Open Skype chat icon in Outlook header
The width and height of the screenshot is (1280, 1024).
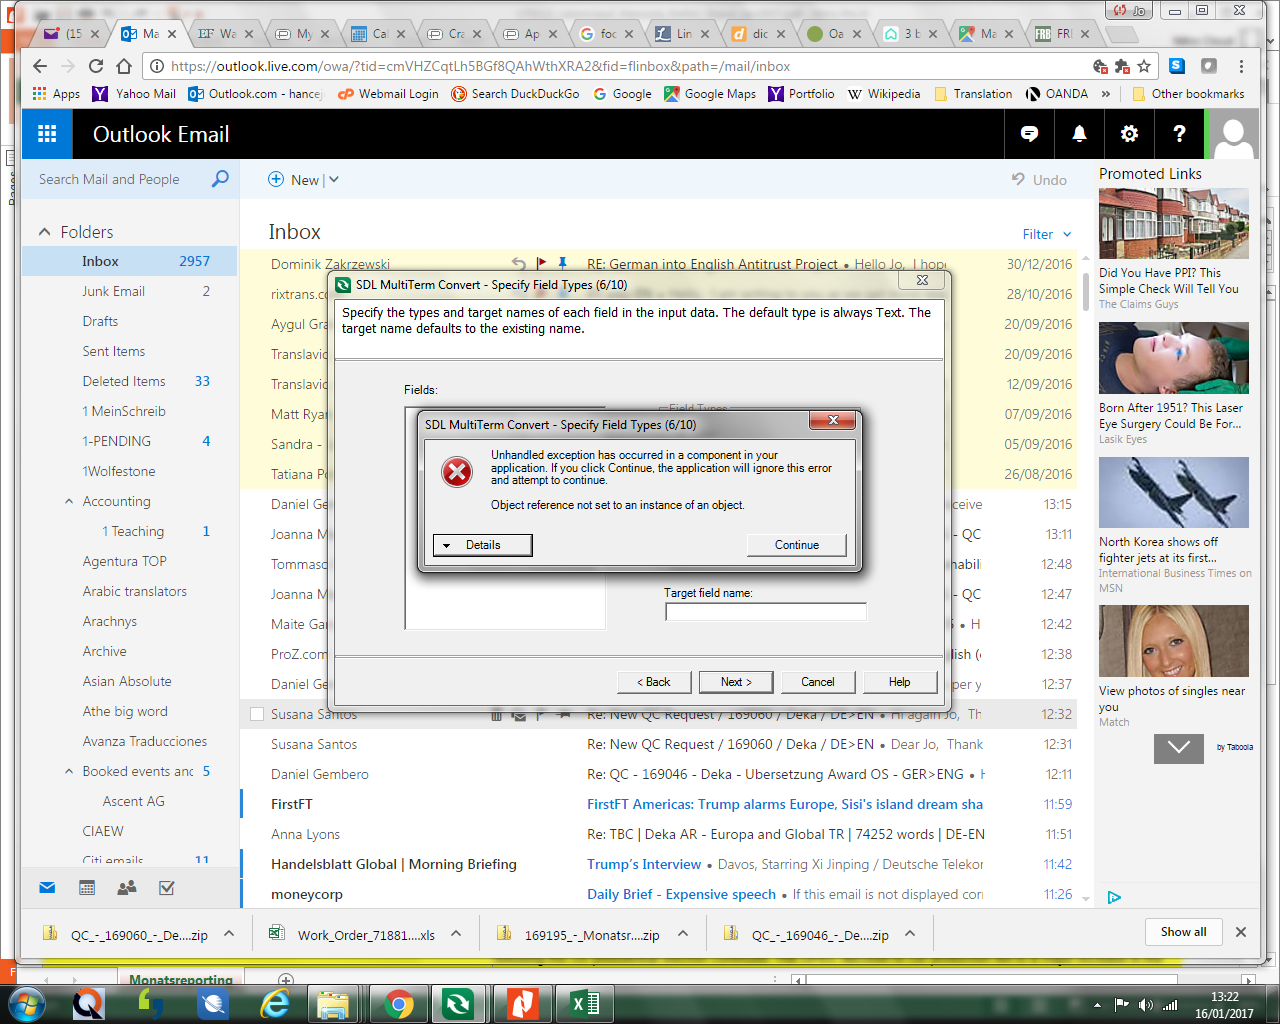click(1029, 134)
